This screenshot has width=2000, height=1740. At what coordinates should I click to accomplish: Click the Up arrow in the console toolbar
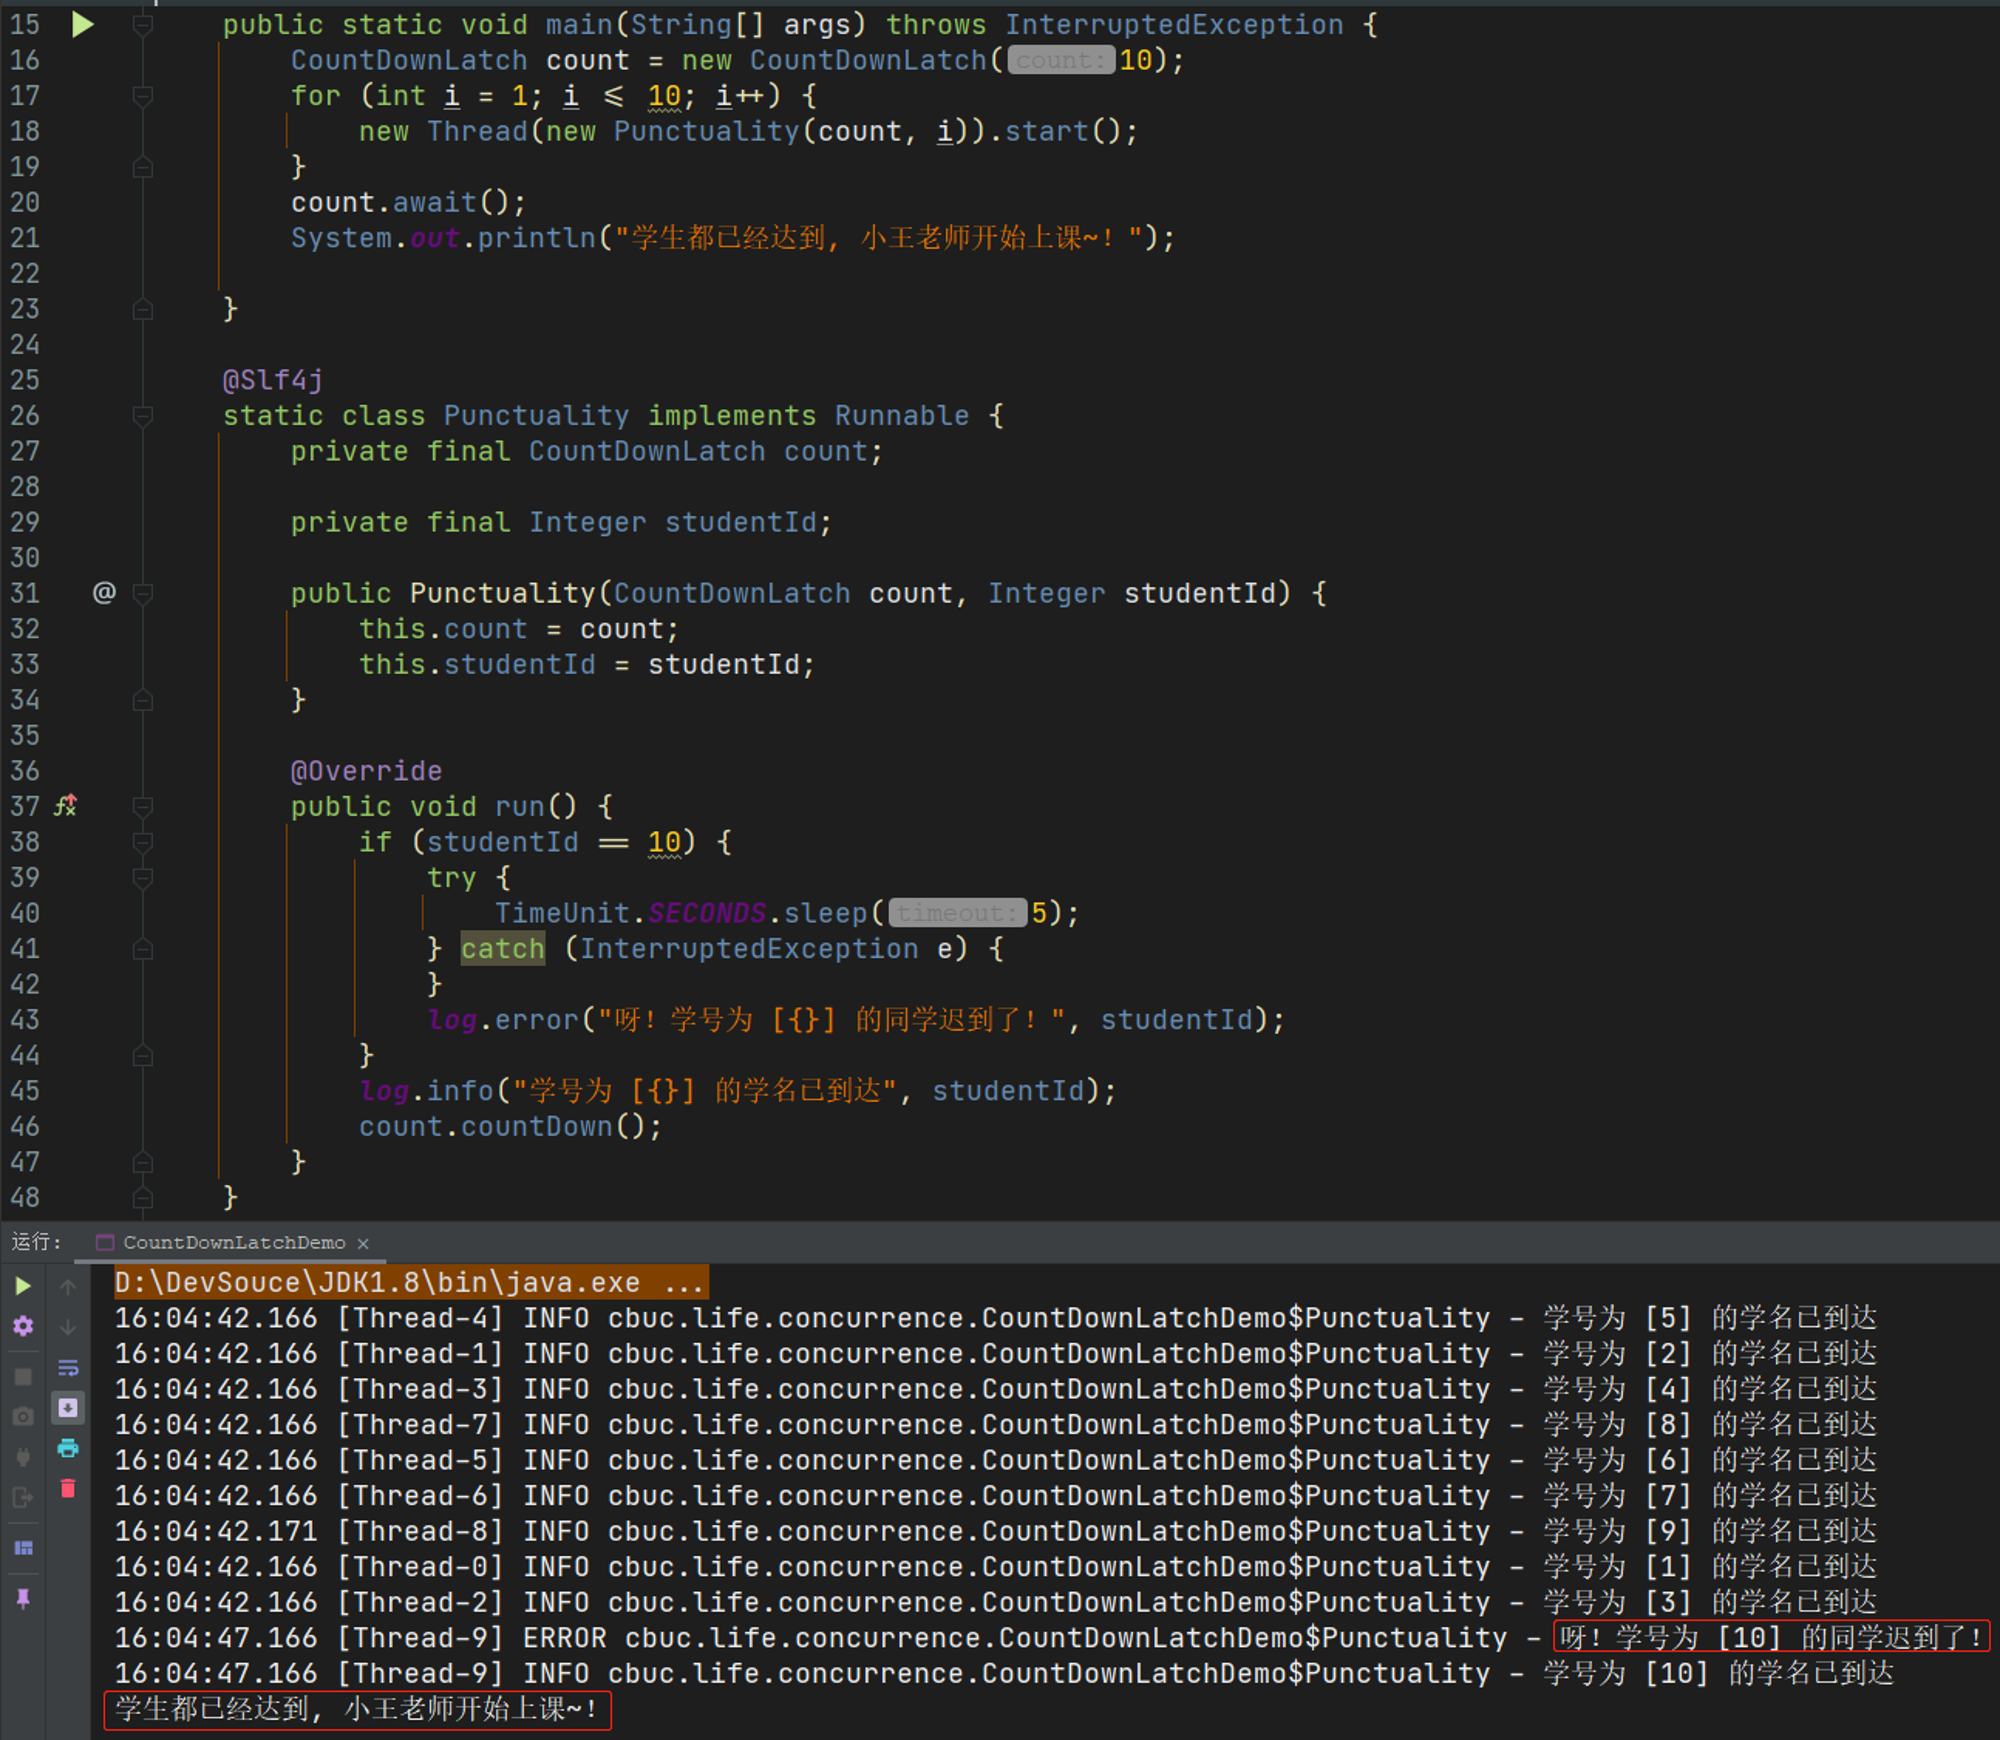[x=68, y=1286]
